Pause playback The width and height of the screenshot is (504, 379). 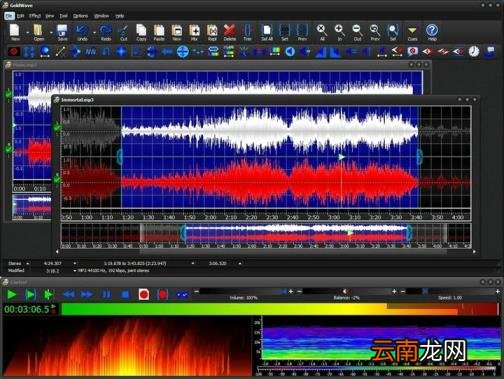click(107, 295)
